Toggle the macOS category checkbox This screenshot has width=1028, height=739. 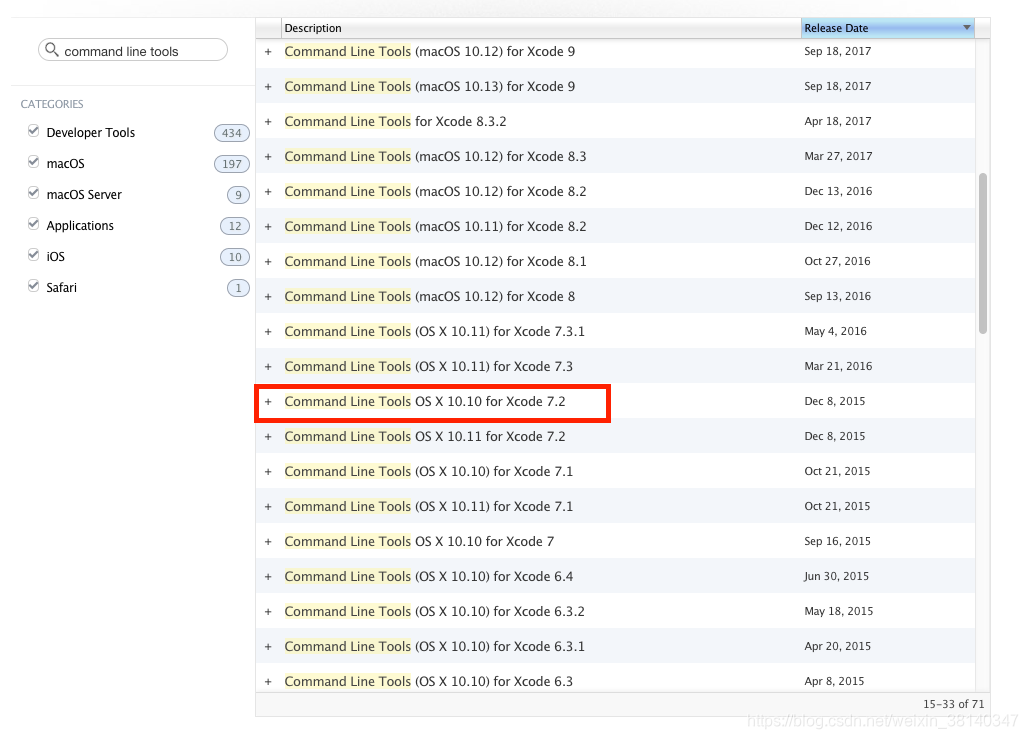(33, 162)
